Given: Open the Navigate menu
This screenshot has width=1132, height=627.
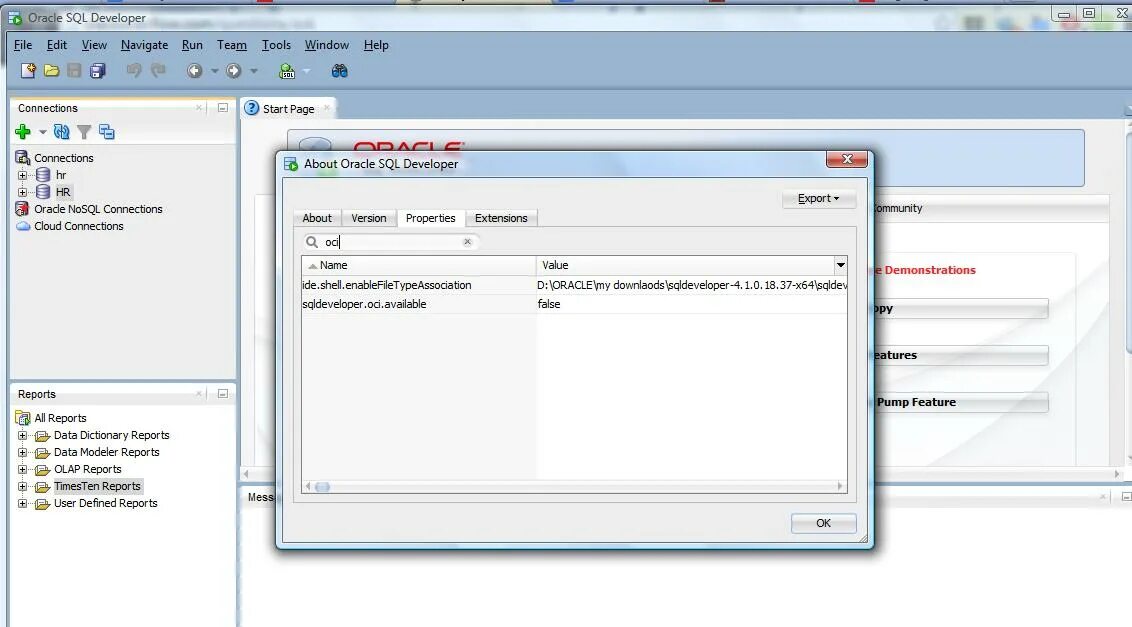Looking at the screenshot, I should coord(144,45).
